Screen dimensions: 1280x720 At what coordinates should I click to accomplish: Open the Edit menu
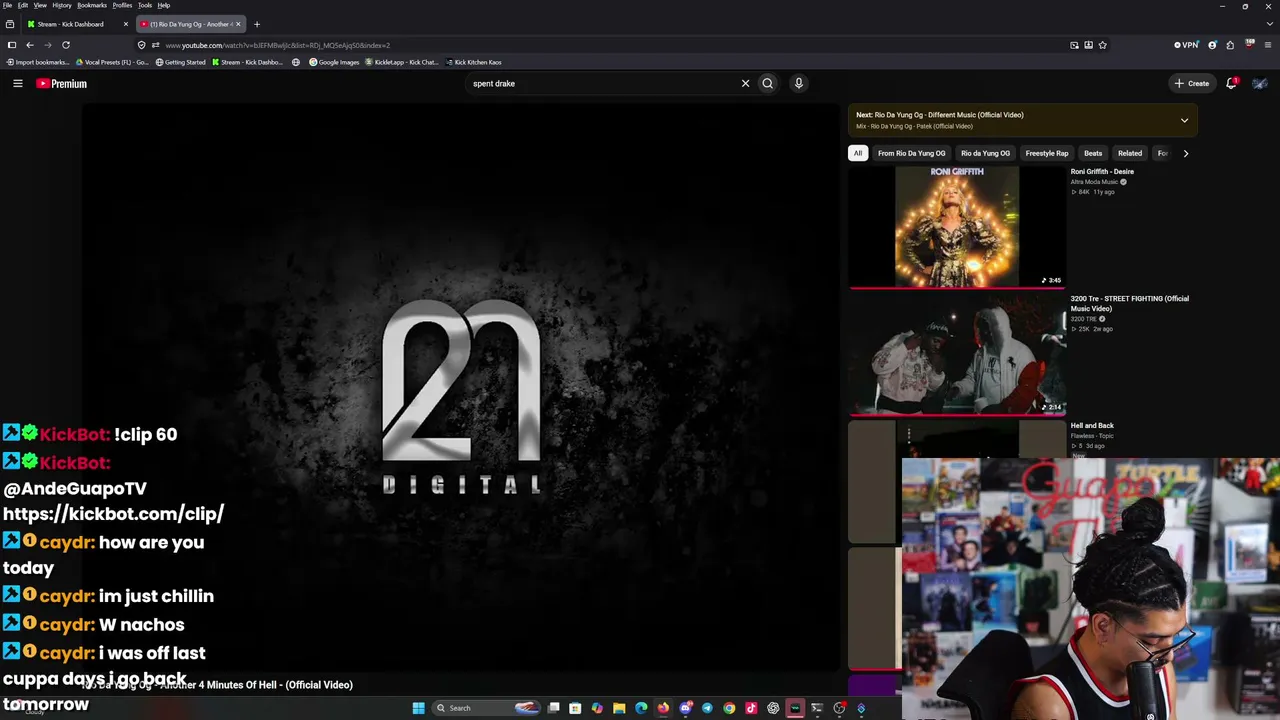click(x=23, y=5)
